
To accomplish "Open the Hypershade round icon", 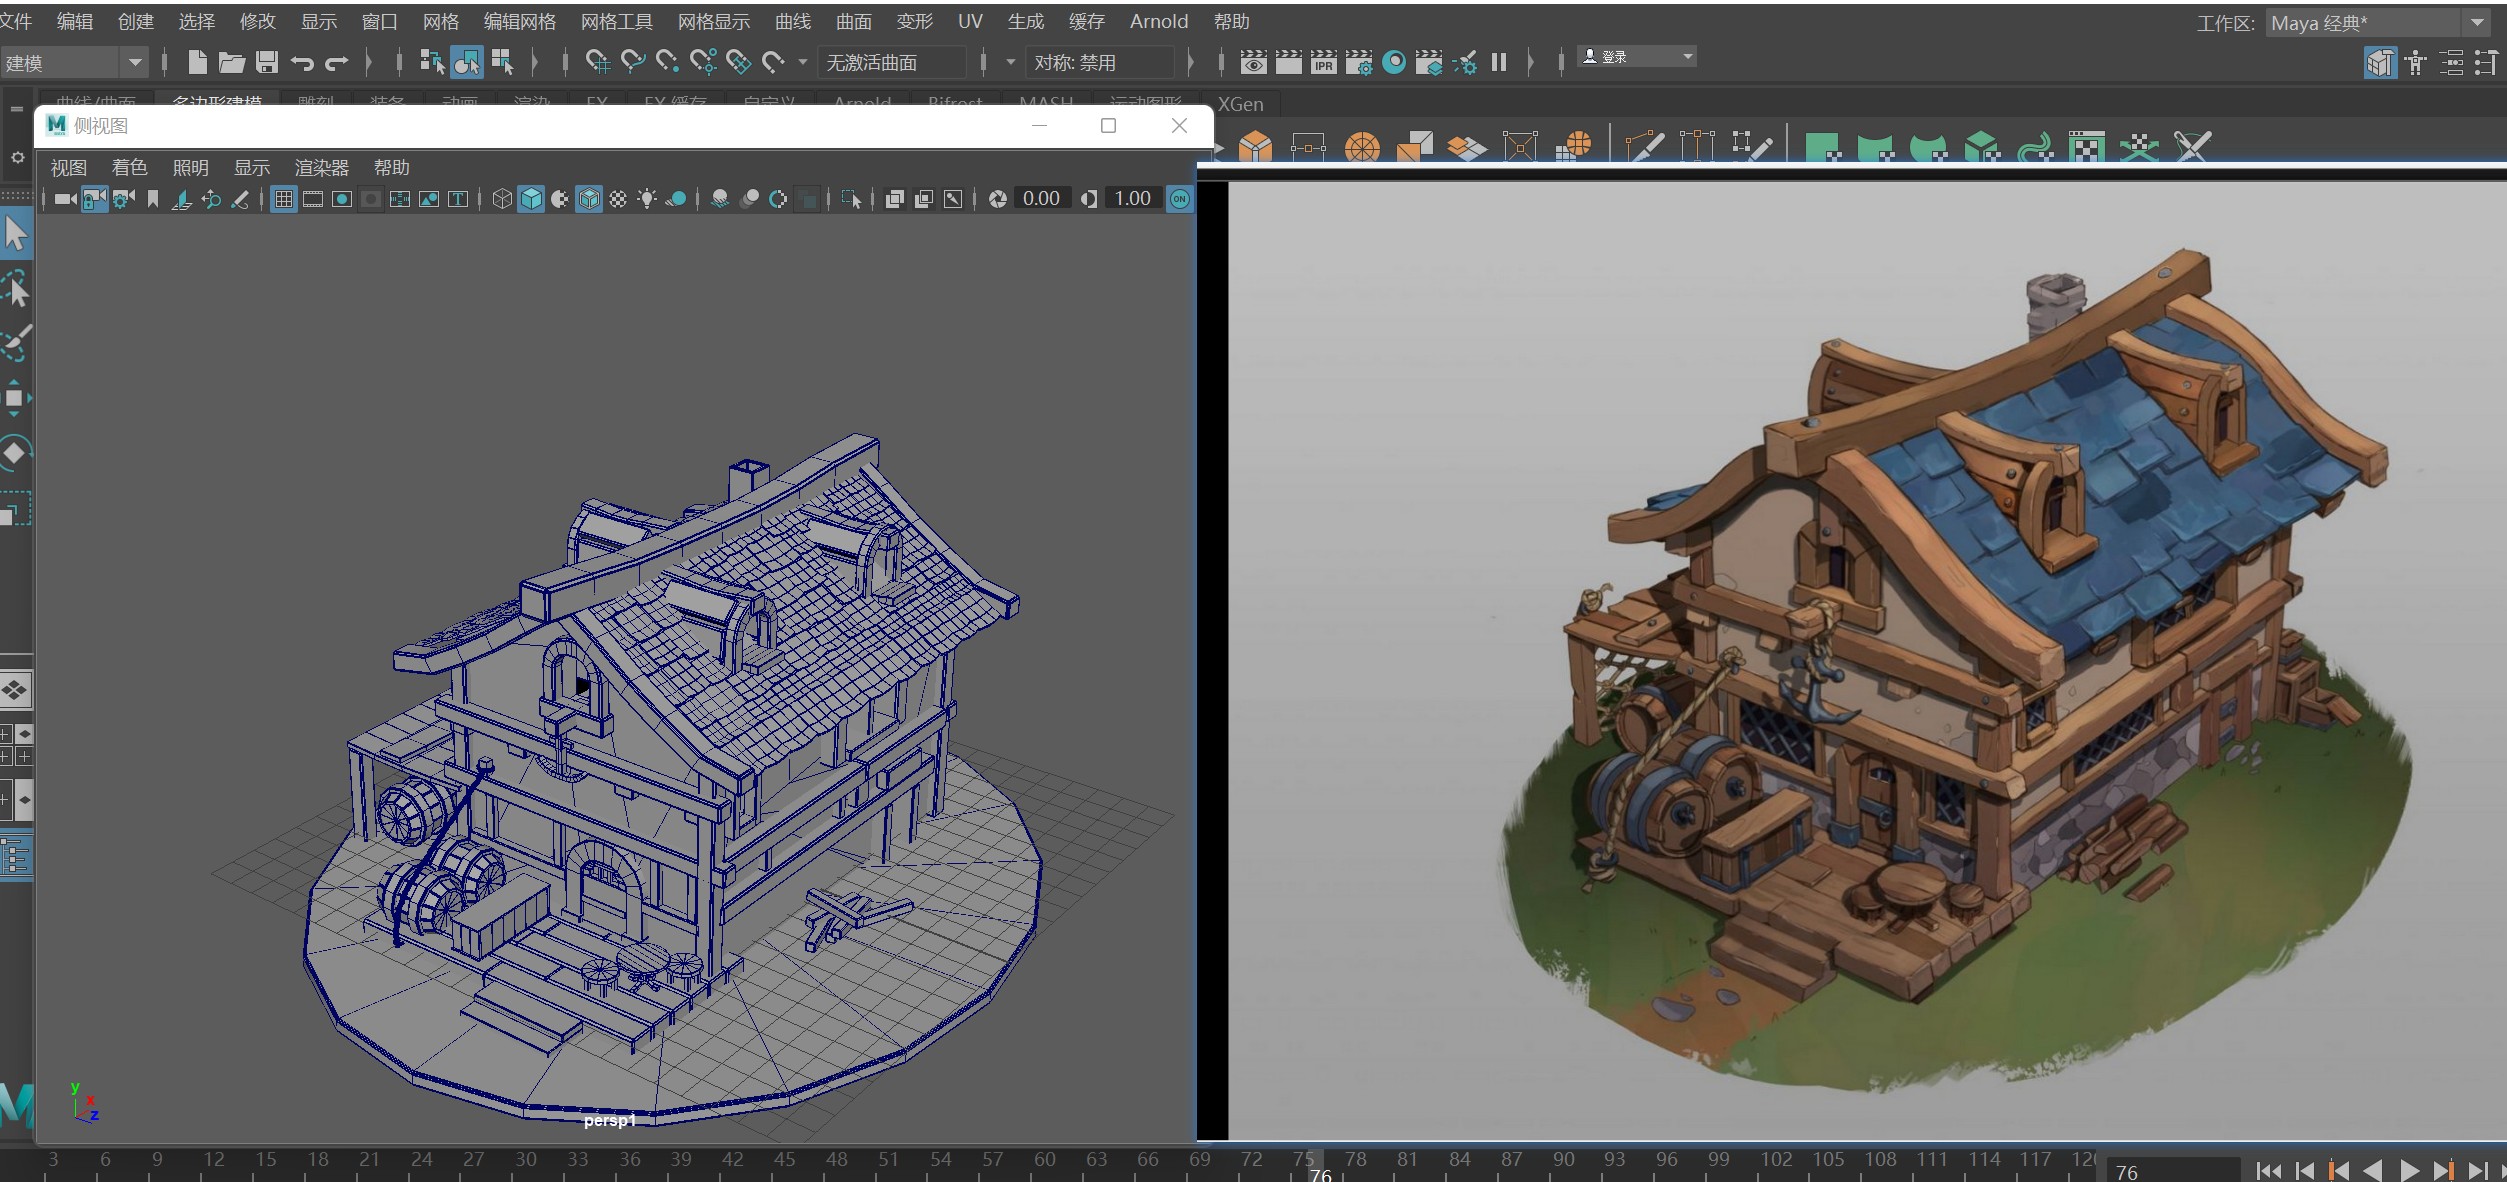I will (1394, 62).
